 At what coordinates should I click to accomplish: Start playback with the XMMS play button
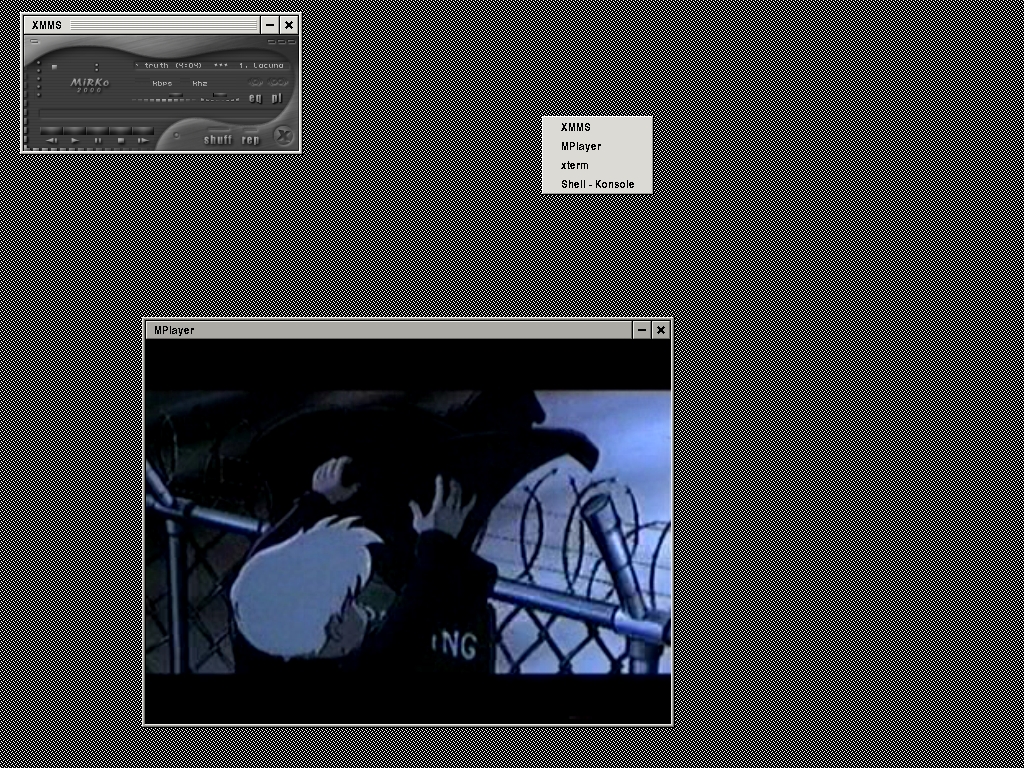pos(75,139)
